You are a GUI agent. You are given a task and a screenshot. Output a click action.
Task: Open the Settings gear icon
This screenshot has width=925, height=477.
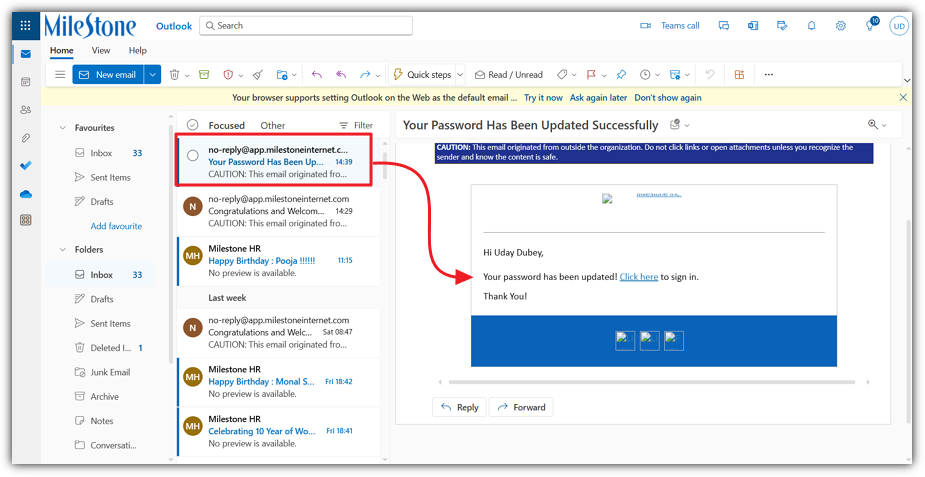(841, 26)
